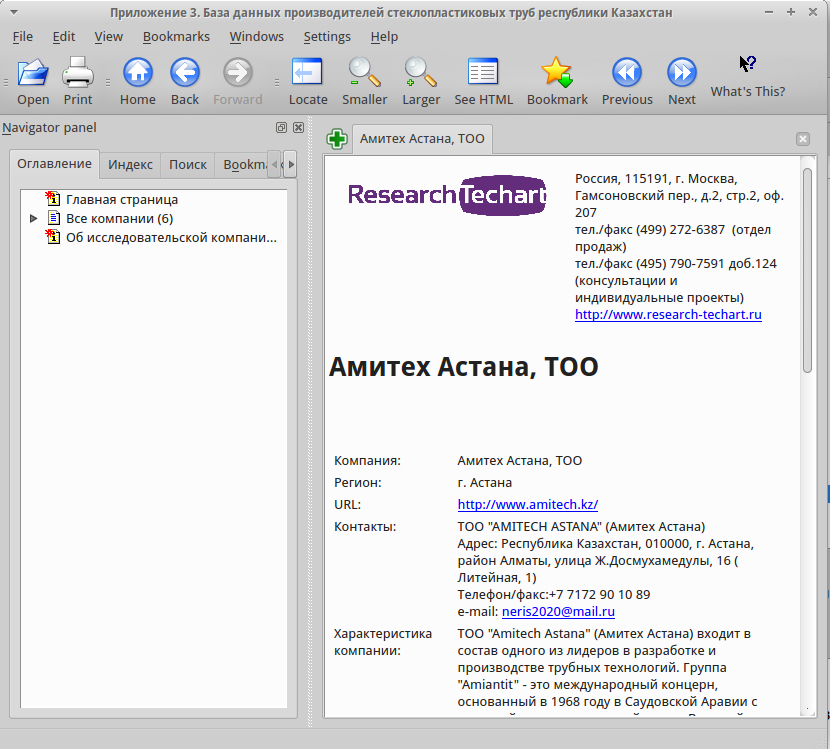Switch to the Поиск tab

(x=187, y=165)
